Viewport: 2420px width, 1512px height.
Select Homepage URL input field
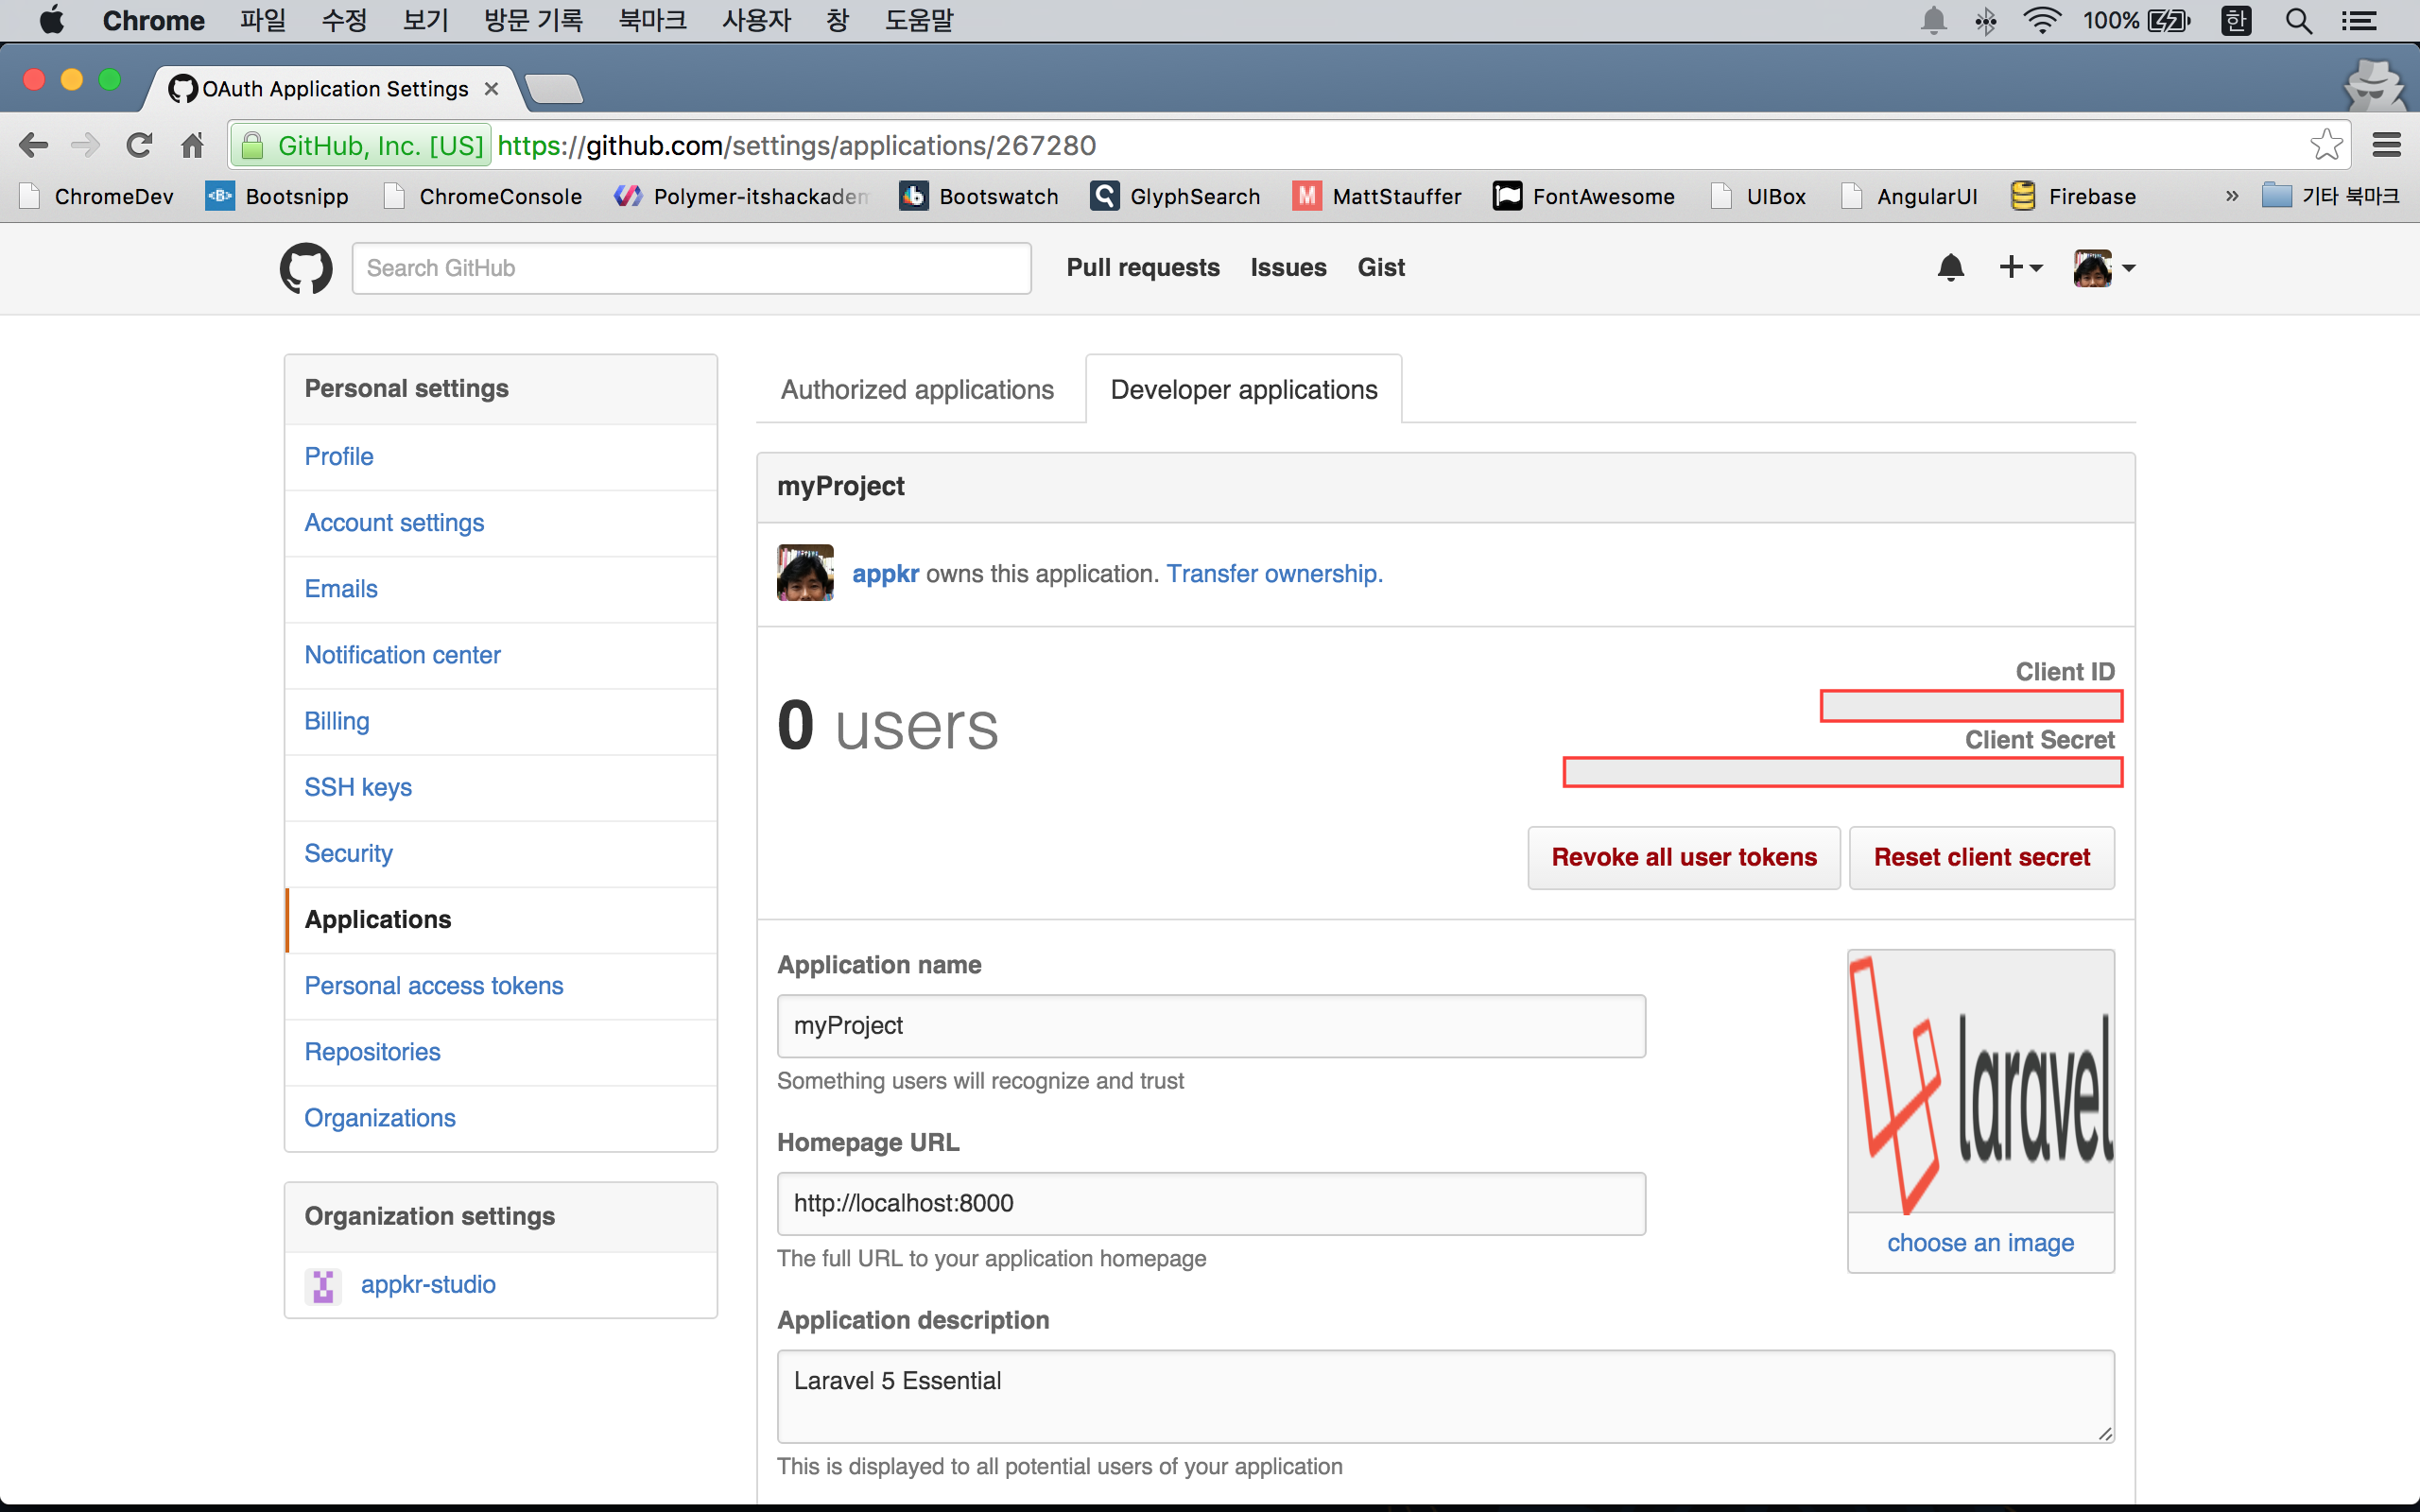pos(1209,1202)
